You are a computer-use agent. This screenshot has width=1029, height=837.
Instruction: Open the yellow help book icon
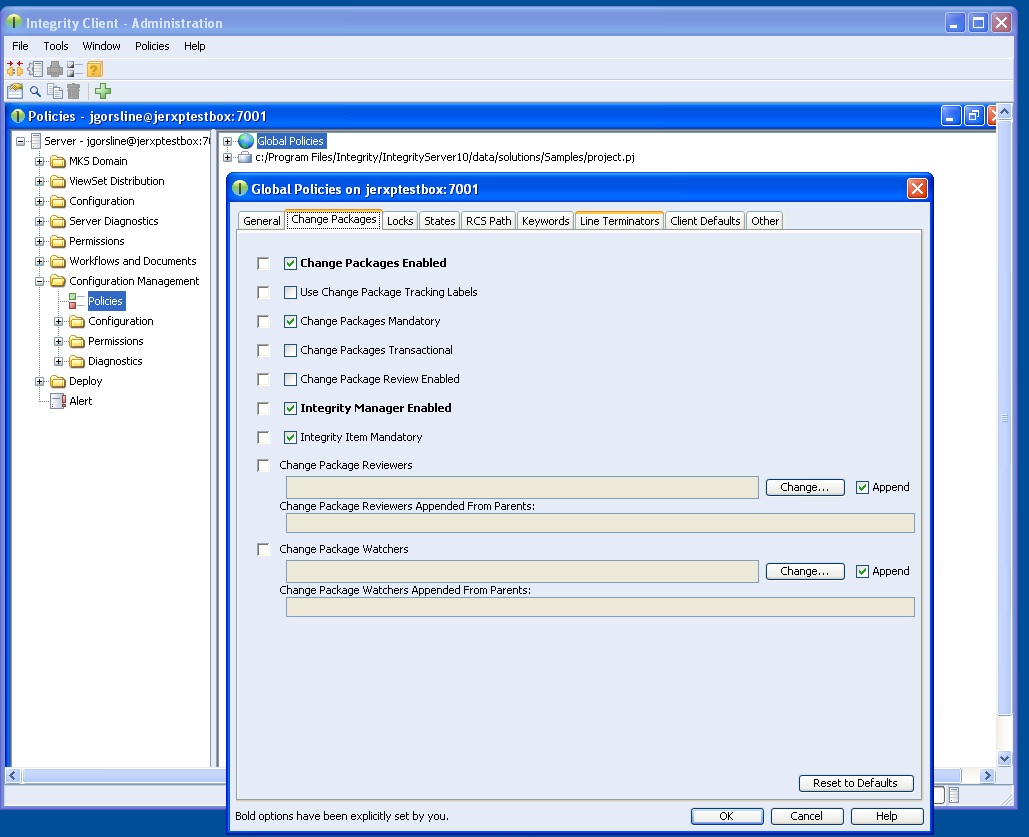pyautogui.click(x=94, y=68)
